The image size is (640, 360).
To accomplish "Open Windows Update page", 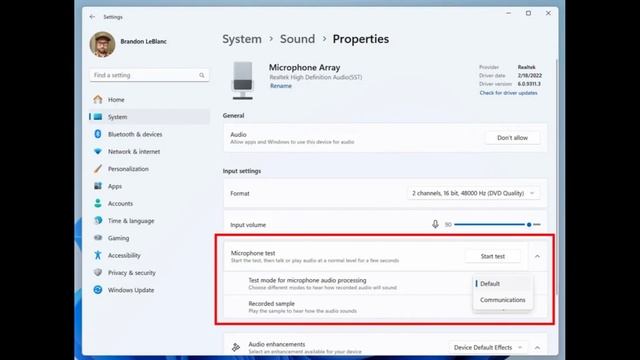I will tap(149, 290).
